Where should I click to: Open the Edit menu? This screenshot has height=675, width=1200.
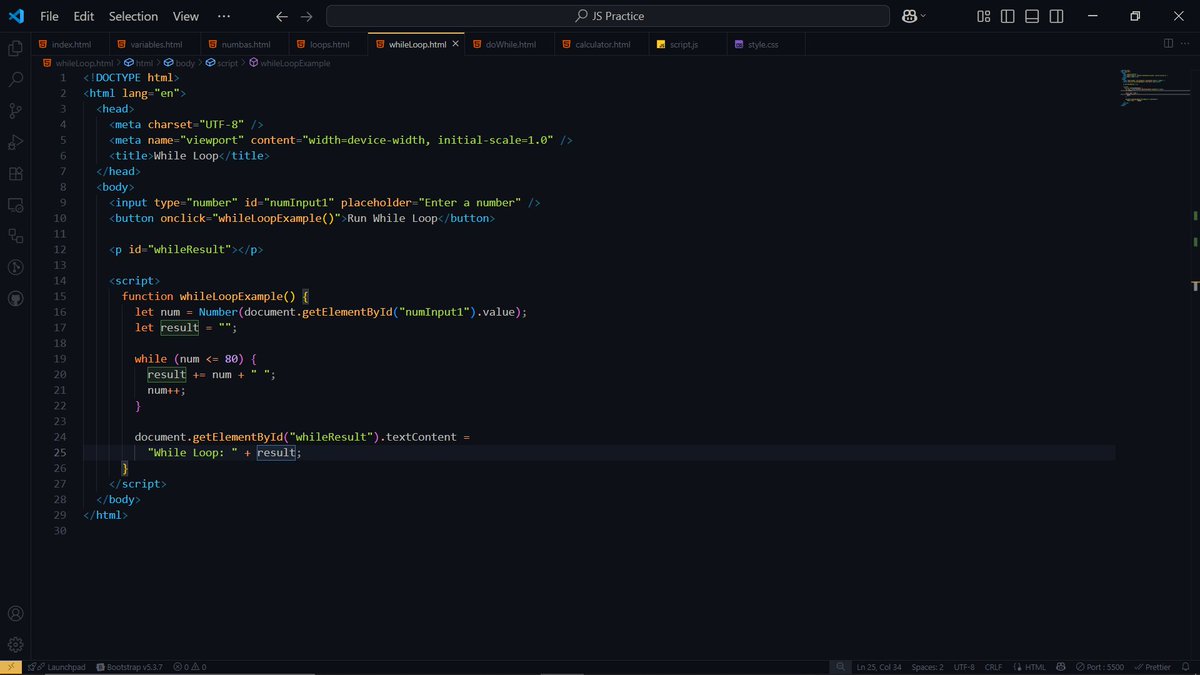[x=84, y=16]
